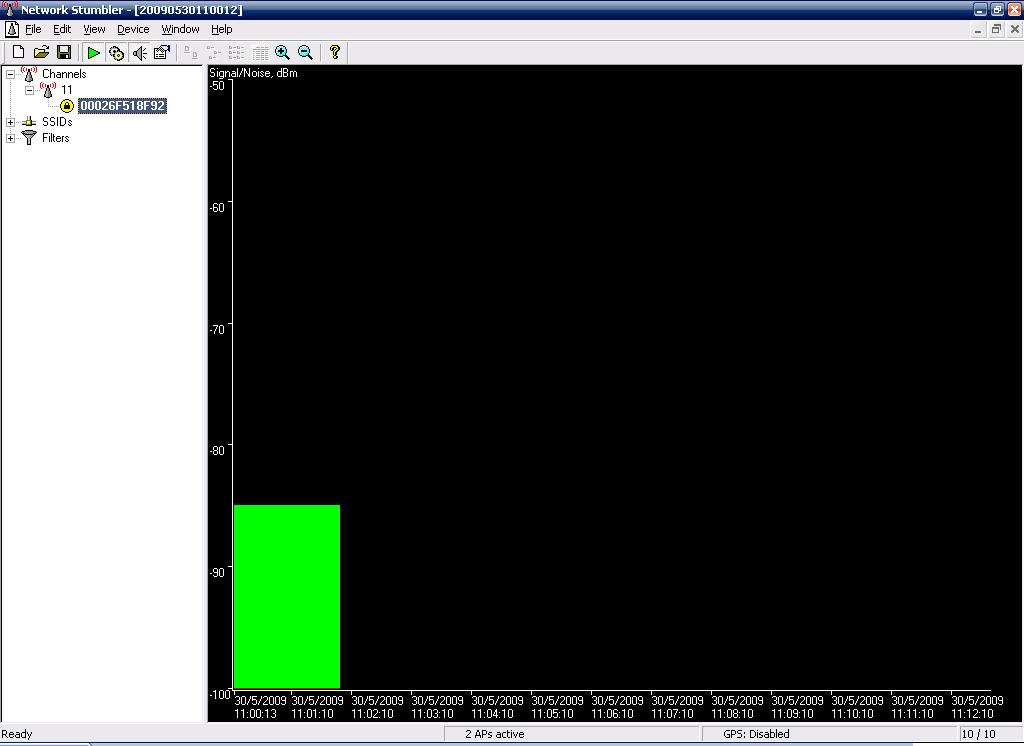1024x746 pixels.
Task: Select the Filters tree item
Action: [x=56, y=138]
